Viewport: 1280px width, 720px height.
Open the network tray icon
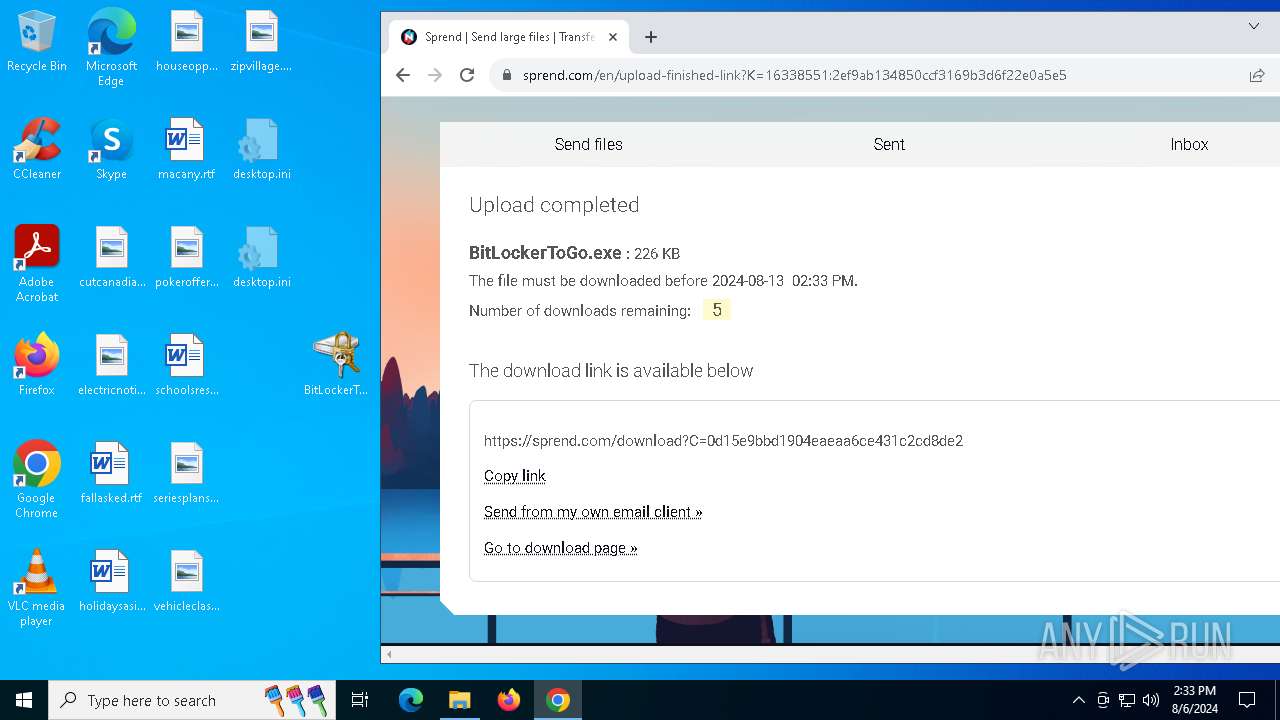pos(1127,700)
